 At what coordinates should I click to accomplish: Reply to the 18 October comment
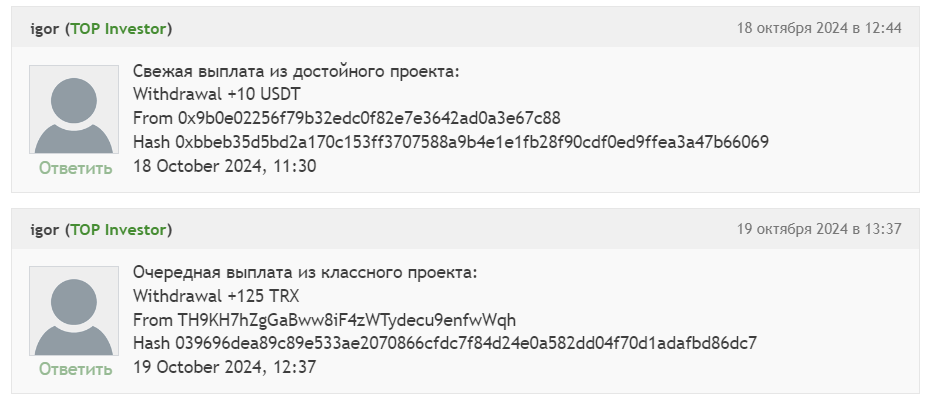pyautogui.click(x=76, y=168)
